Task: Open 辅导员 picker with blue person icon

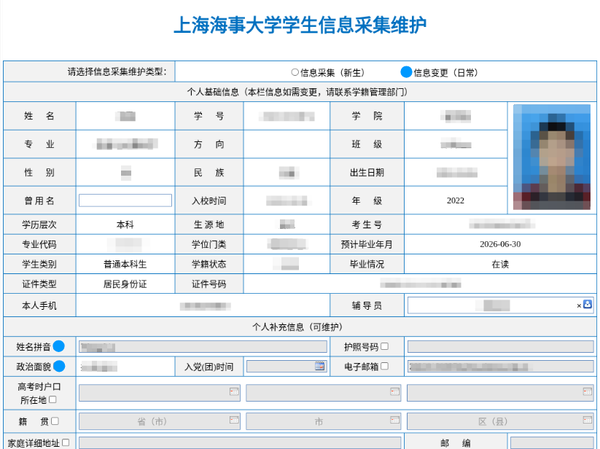Action: coord(588,304)
